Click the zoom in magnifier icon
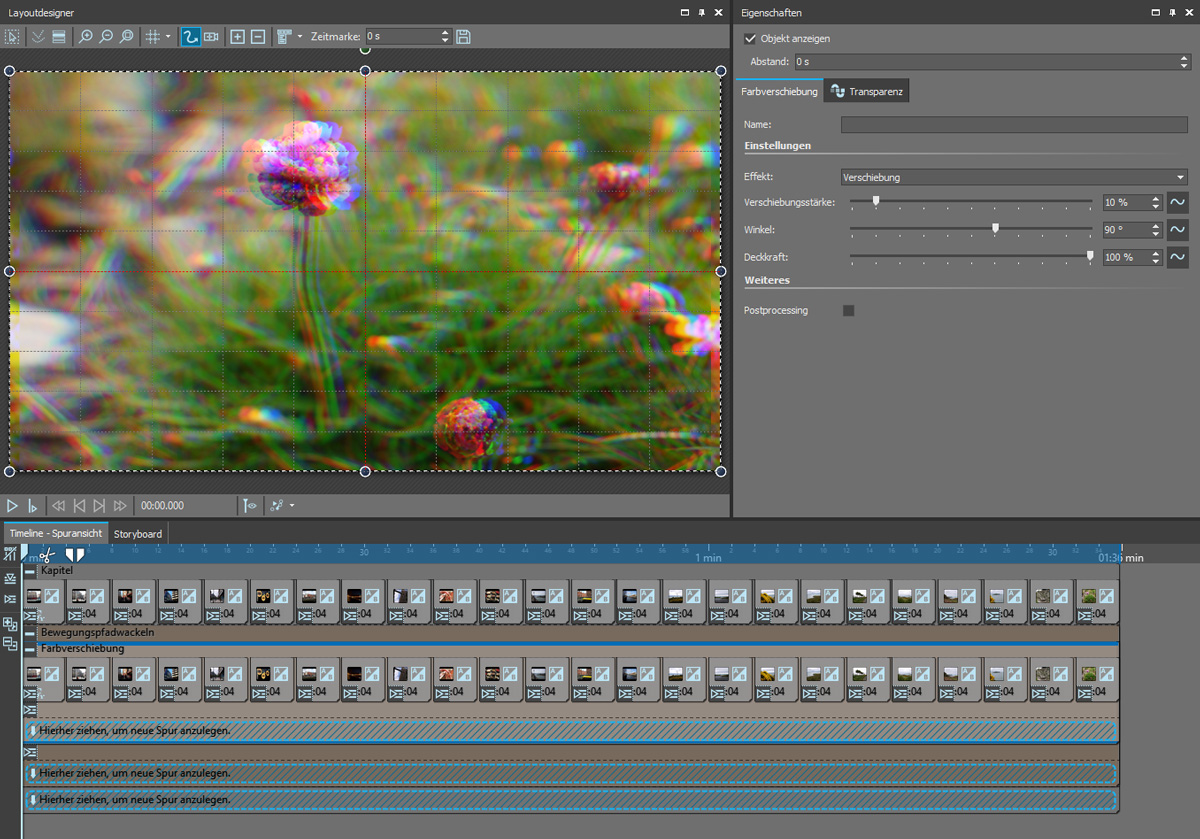The height and width of the screenshot is (839, 1200). (x=86, y=37)
